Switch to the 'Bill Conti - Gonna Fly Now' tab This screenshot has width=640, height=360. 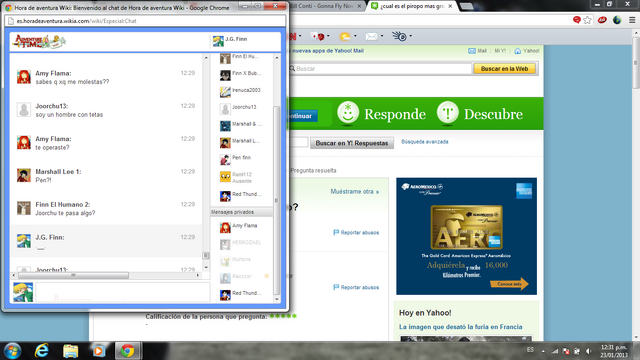pyautogui.click(x=322, y=6)
